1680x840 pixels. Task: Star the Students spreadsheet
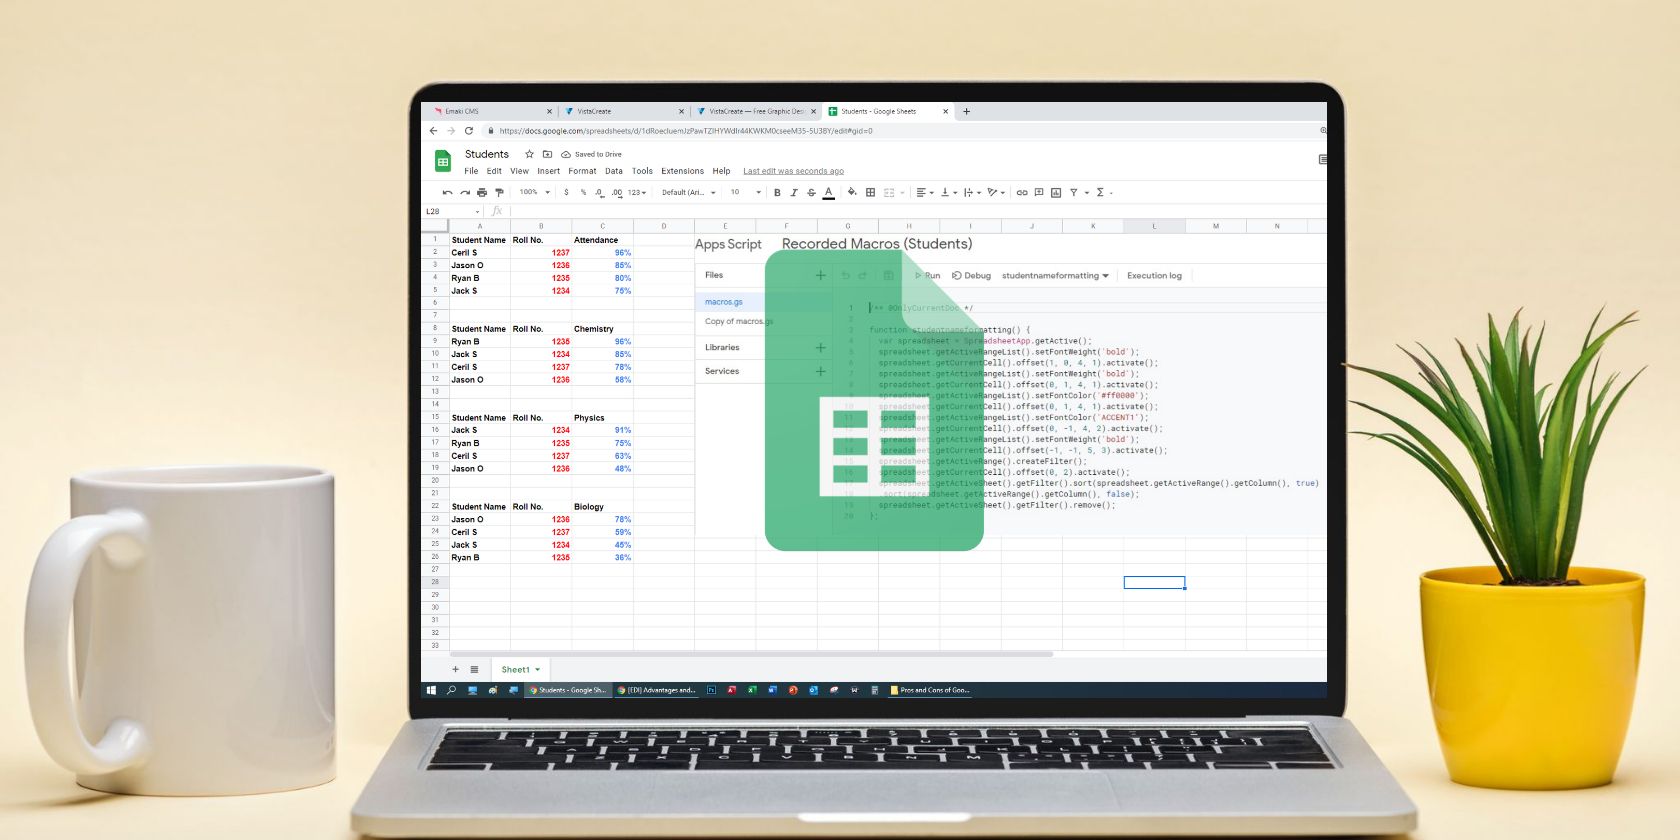pos(529,154)
